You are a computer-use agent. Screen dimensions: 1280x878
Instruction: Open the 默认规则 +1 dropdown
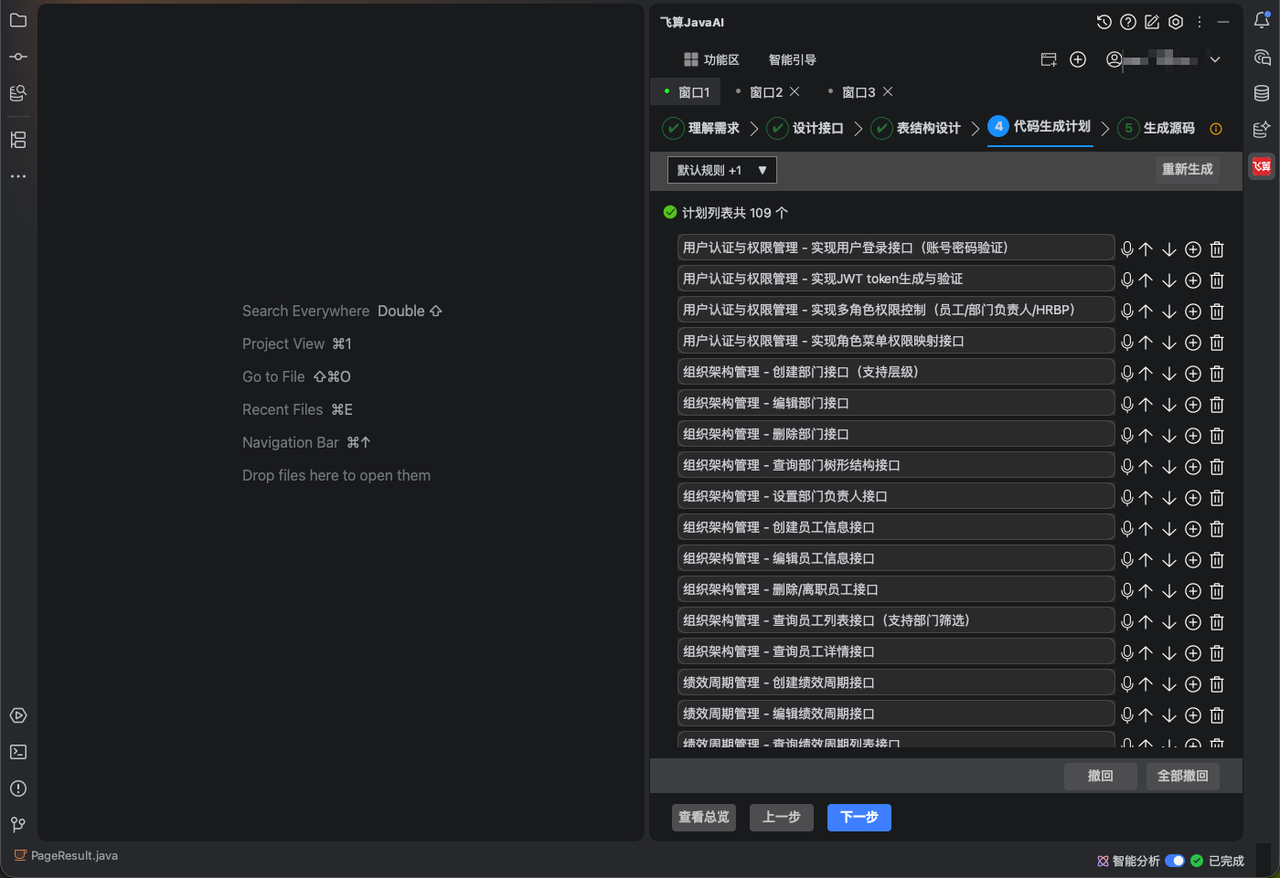(x=722, y=170)
